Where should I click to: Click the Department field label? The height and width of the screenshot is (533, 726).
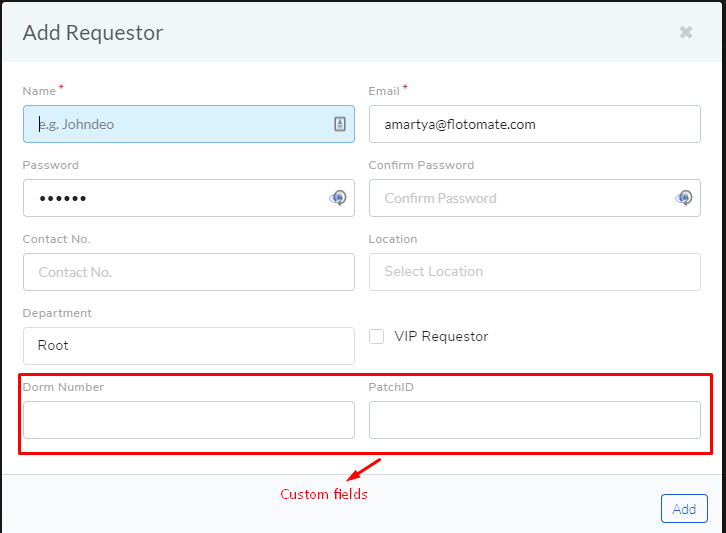[x=57, y=313]
